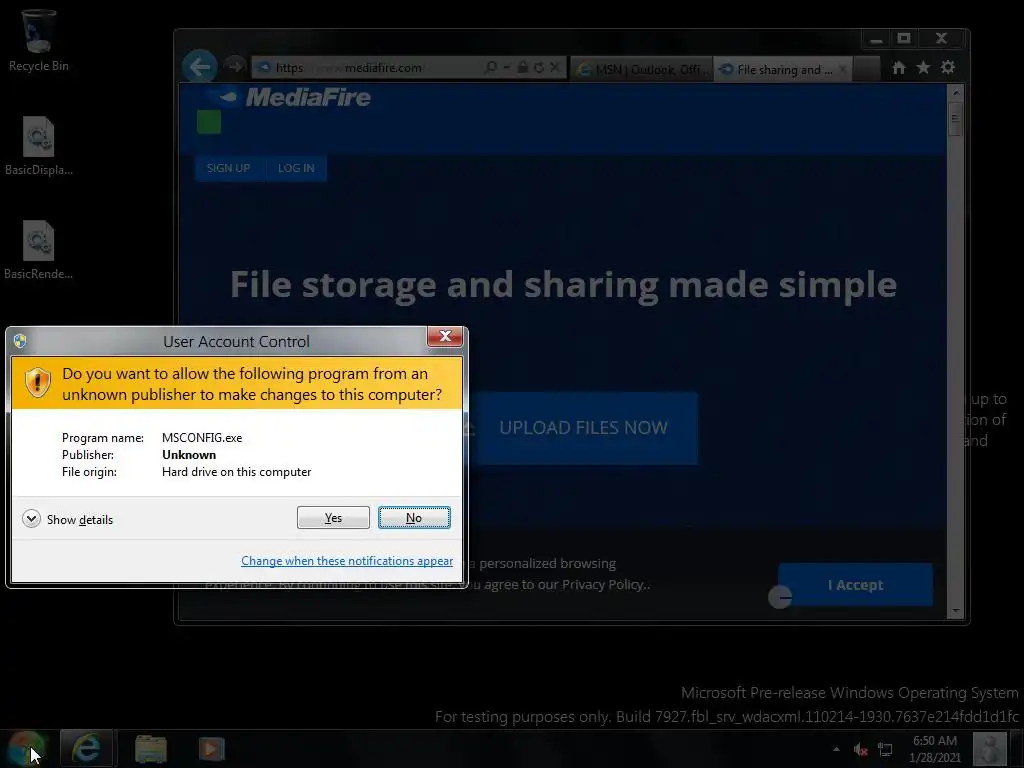Click 'MSCONFIG.exe' program name text
The height and width of the screenshot is (768, 1024).
202,438
